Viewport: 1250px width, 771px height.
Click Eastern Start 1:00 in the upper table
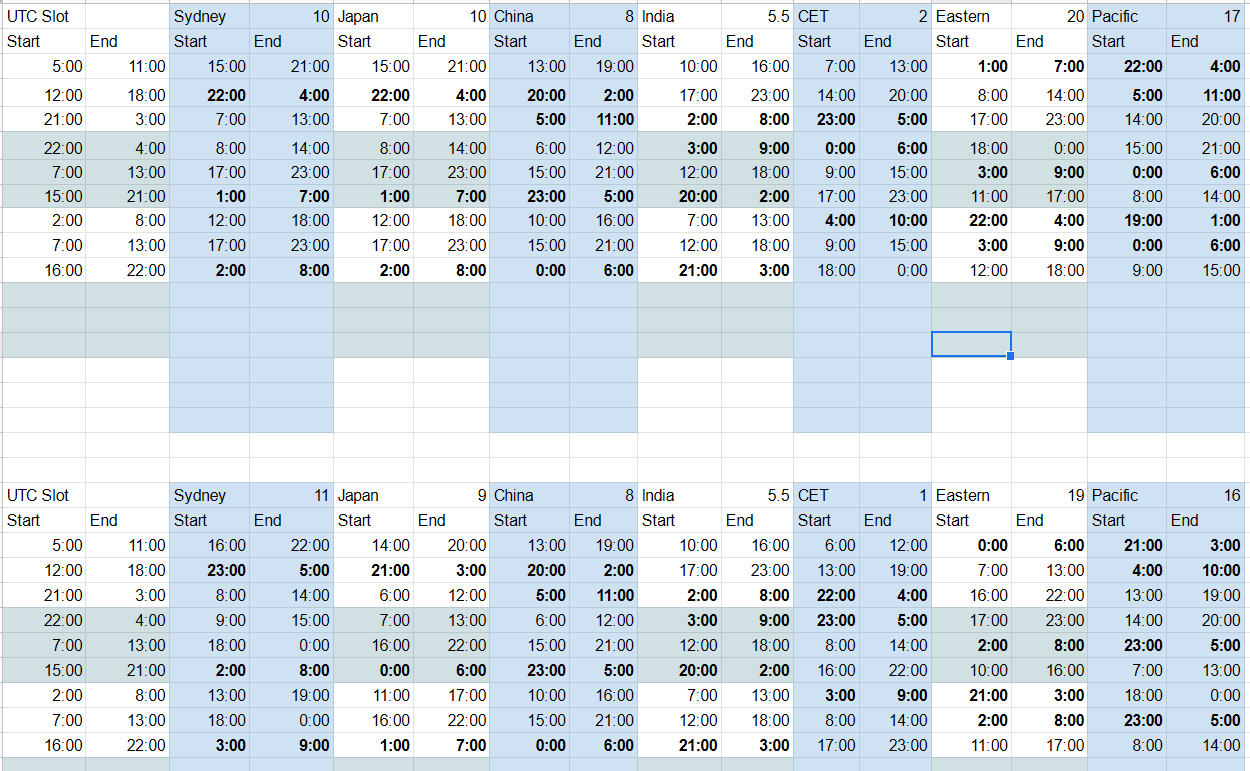pyautogui.click(x=971, y=66)
